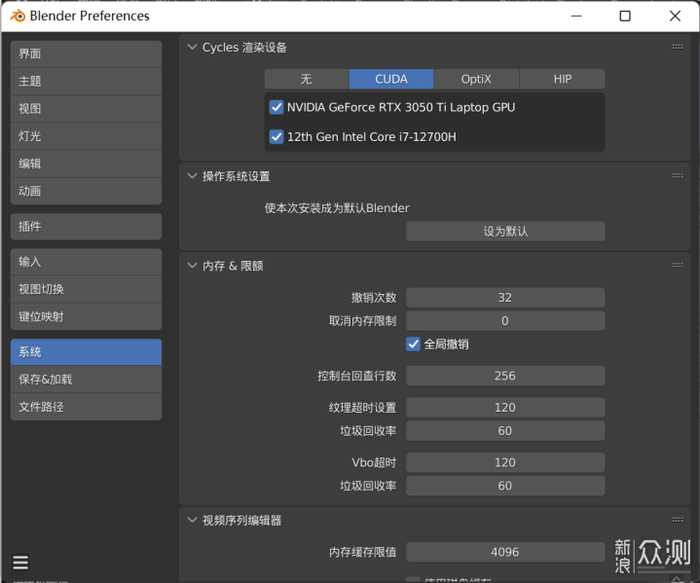Select the HIP render device option
The width and height of the screenshot is (700, 583).
(562, 79)
